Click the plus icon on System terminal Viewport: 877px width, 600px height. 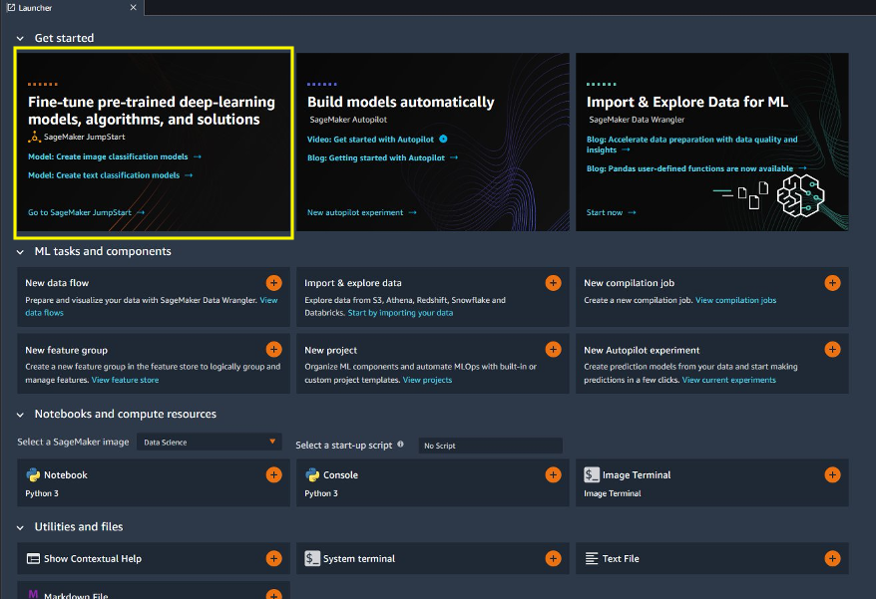(x=553, y=558)
